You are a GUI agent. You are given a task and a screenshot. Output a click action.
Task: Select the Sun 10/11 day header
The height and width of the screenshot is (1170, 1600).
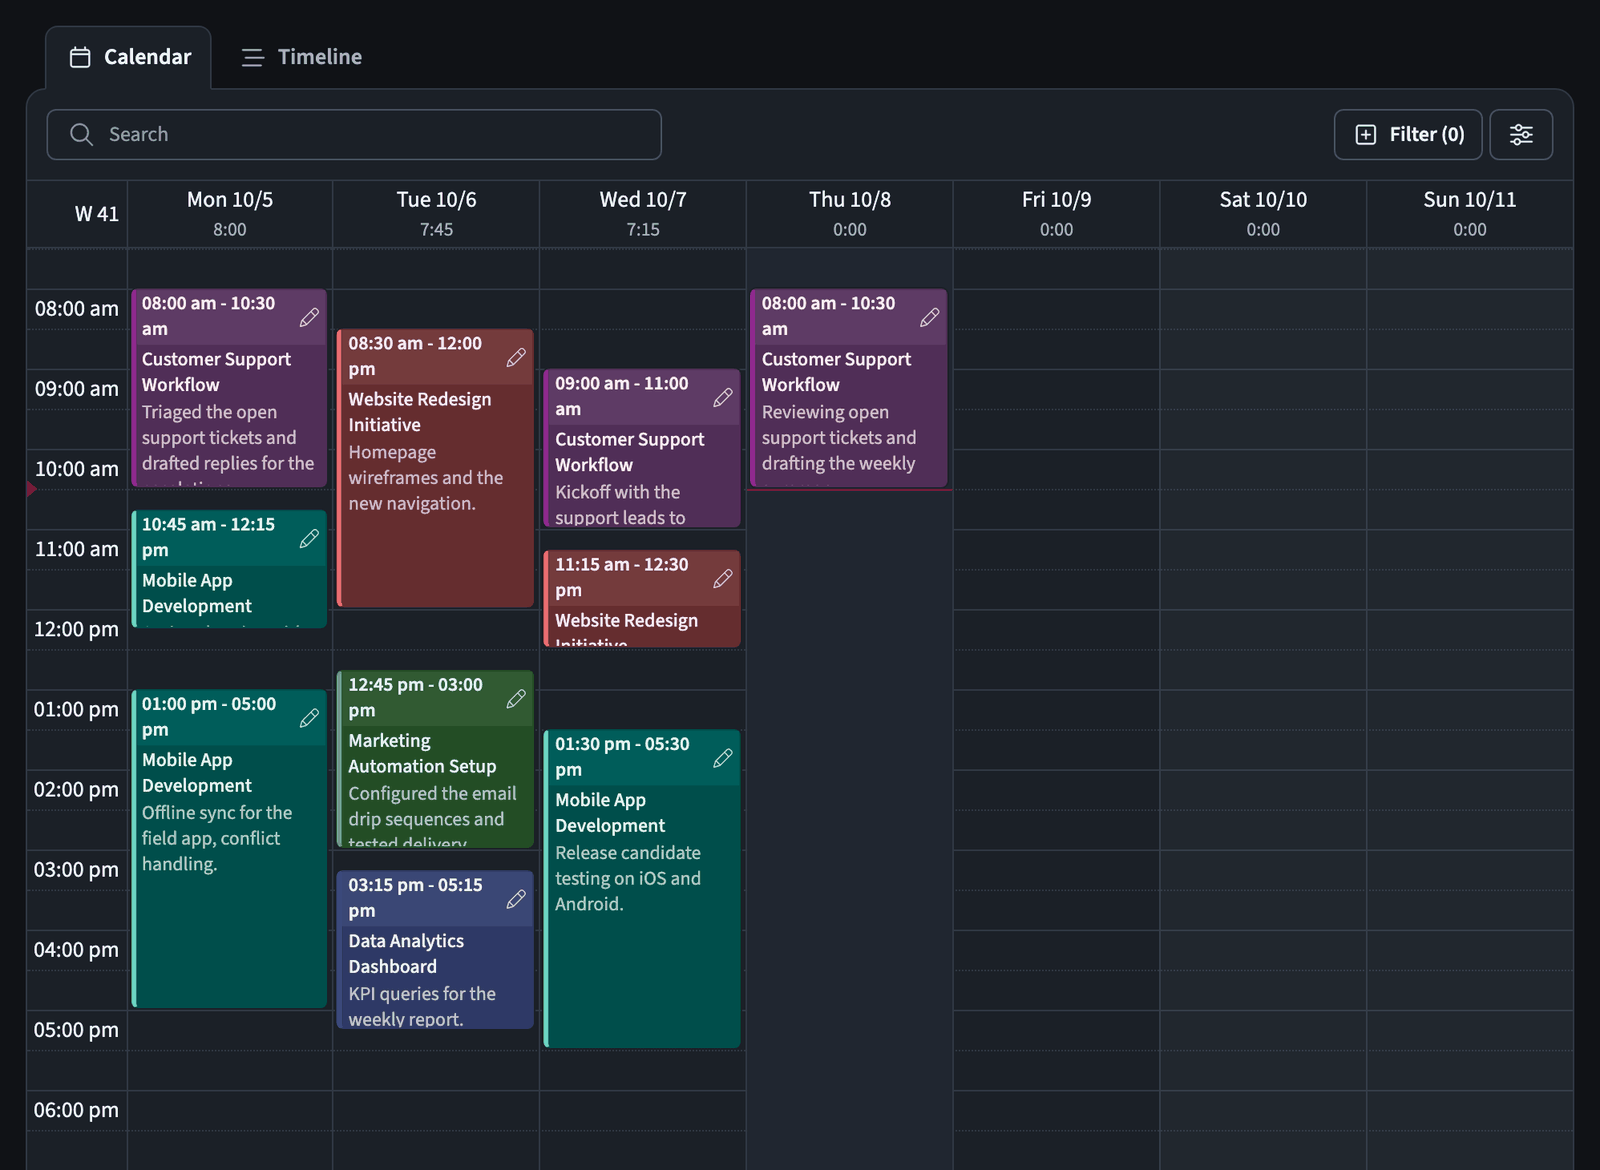click(x=1470, y=213)
